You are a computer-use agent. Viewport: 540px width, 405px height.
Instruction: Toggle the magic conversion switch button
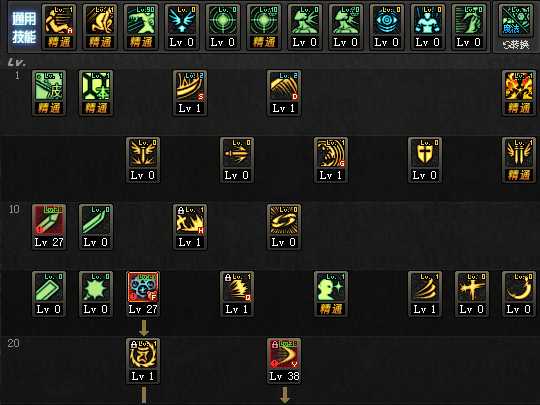tap(515, 27)
